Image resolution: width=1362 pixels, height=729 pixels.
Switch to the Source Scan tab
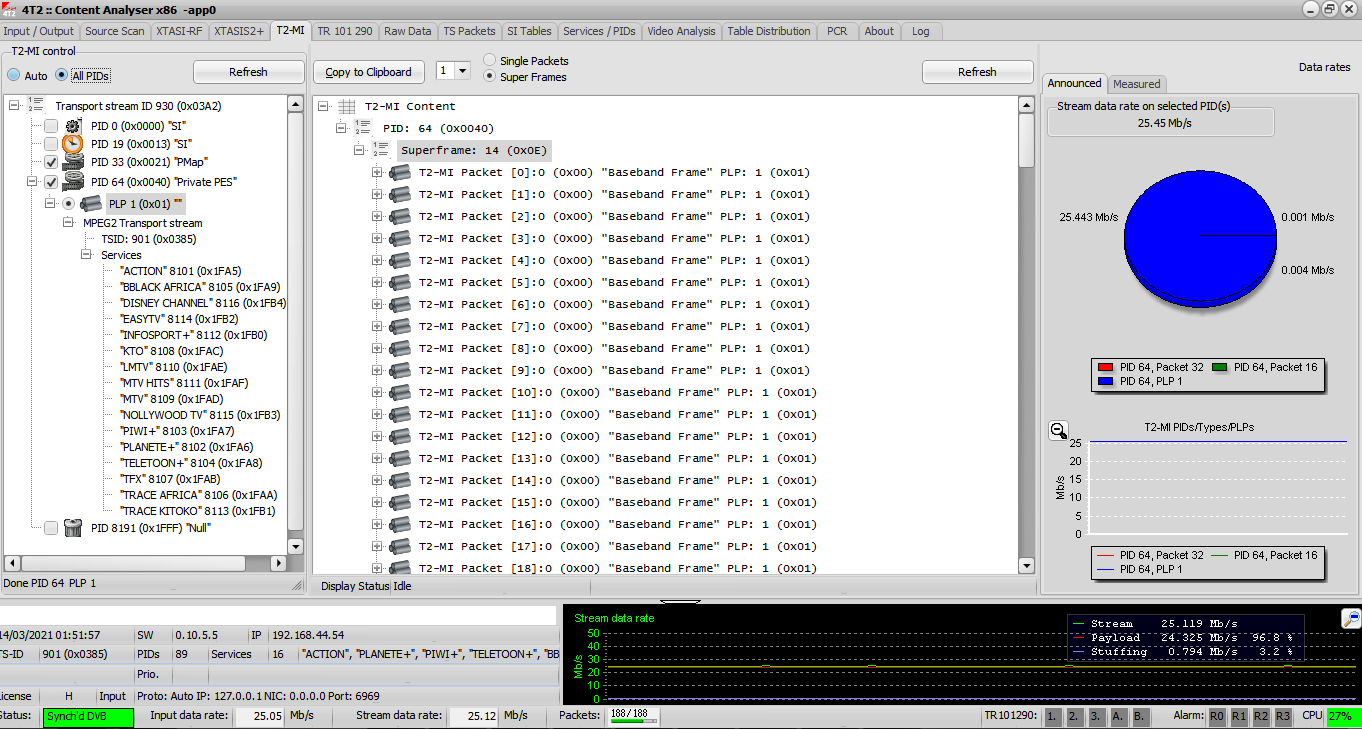click(x=115, y=31)
